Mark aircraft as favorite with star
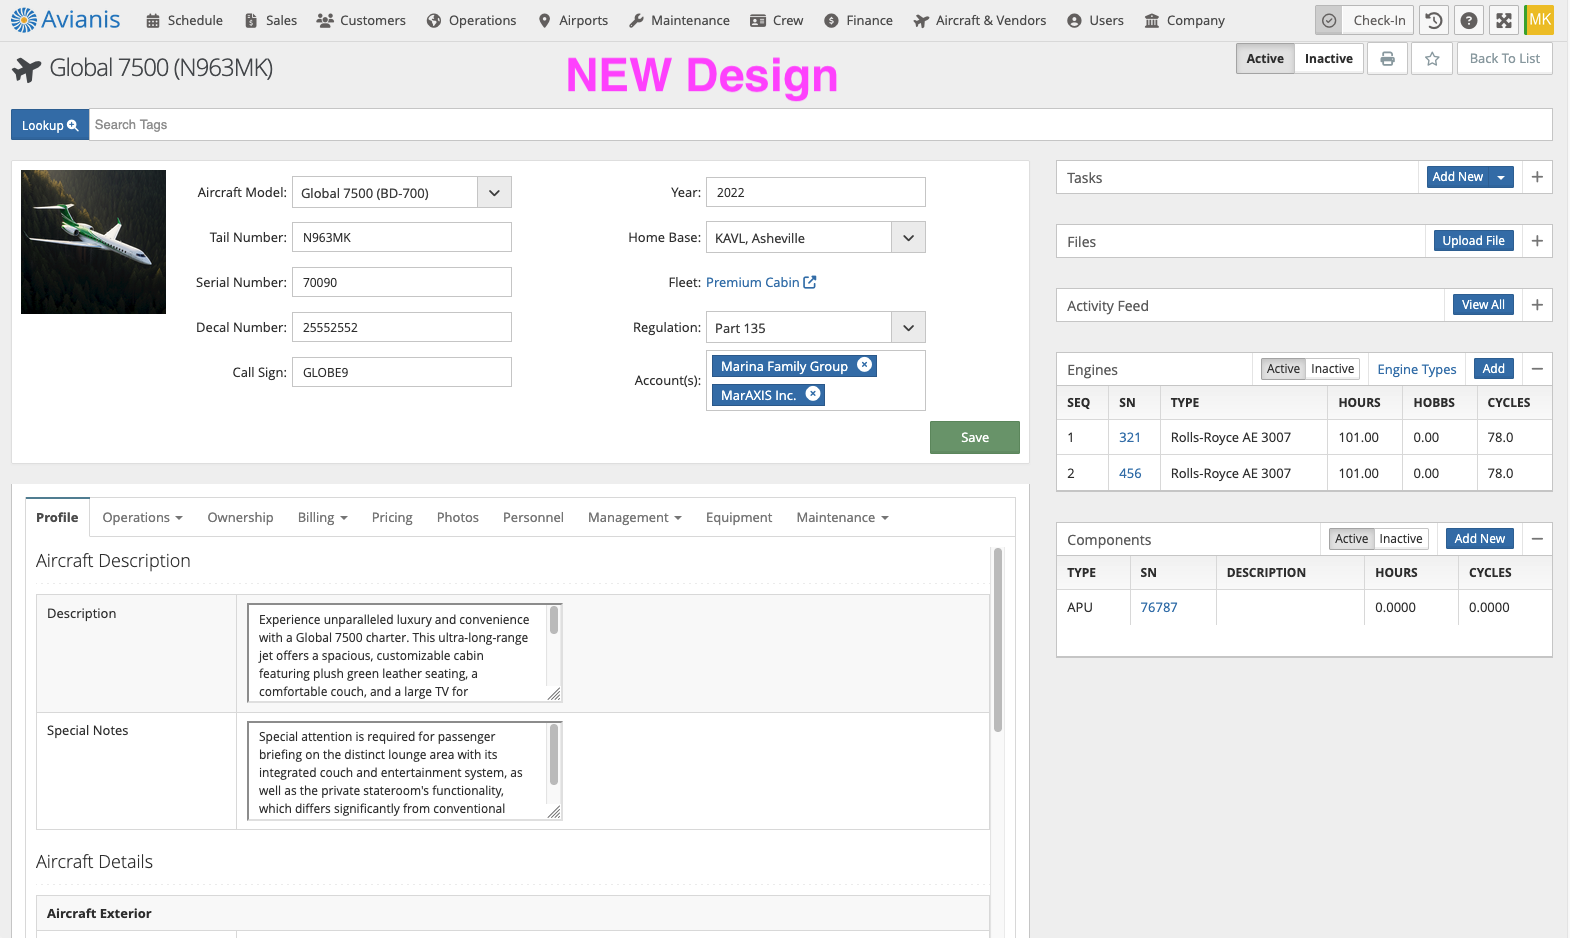1570x938 pixels. point(1432,59)
